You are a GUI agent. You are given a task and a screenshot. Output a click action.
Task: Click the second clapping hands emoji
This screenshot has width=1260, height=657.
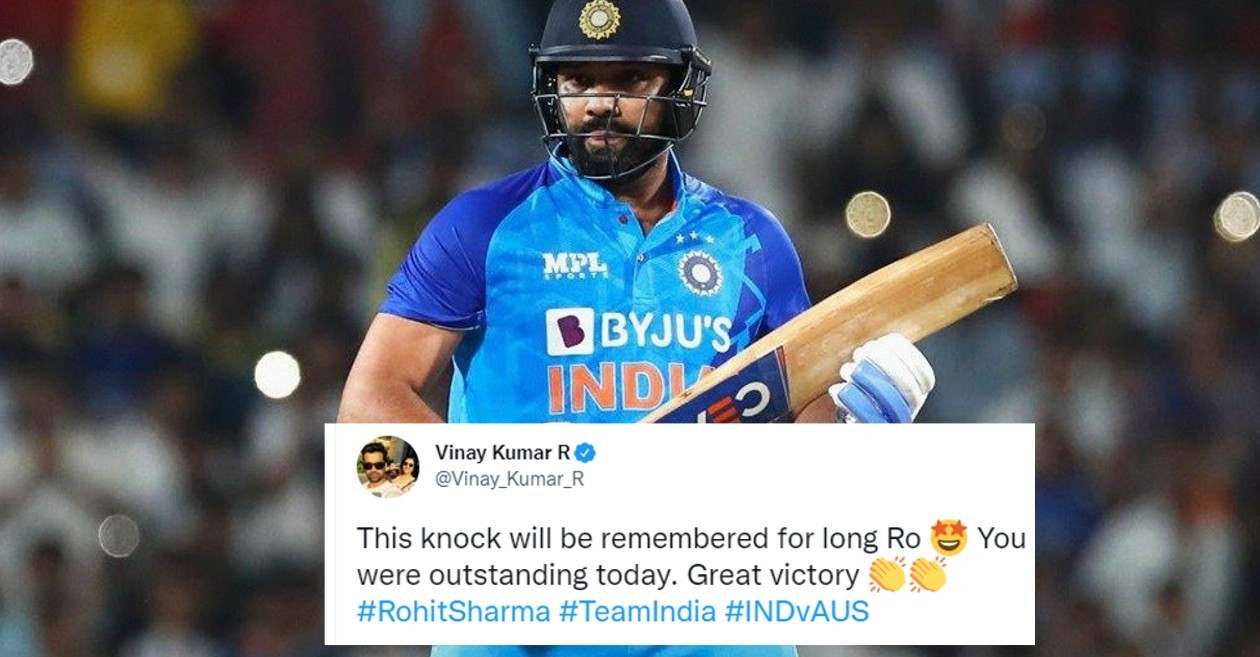(x=927, y=575)
